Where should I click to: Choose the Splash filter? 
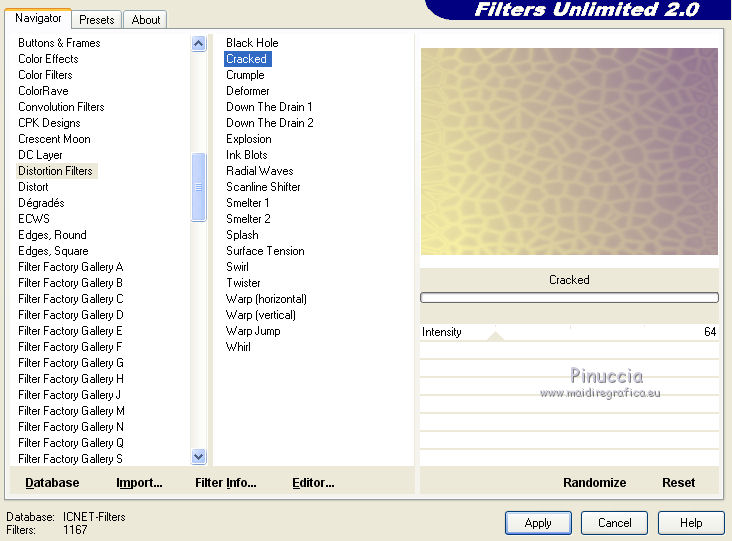pos(242,235)
